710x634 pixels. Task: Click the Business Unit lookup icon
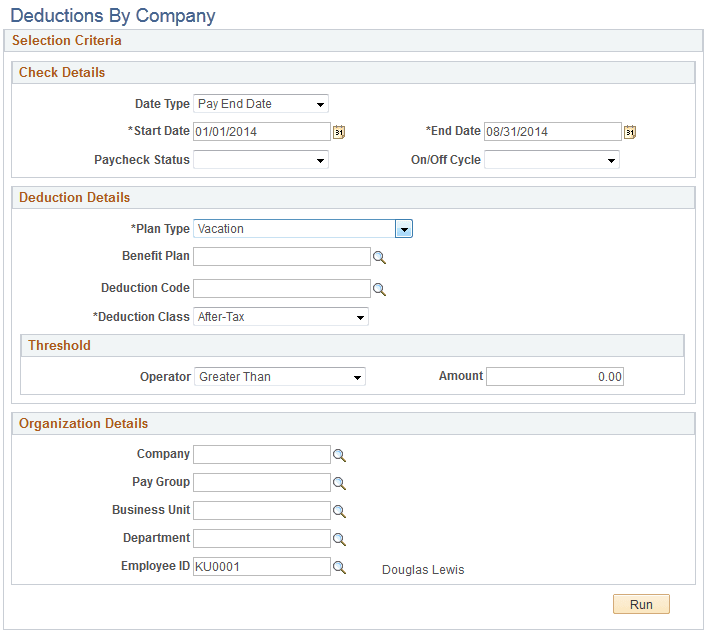339,511
